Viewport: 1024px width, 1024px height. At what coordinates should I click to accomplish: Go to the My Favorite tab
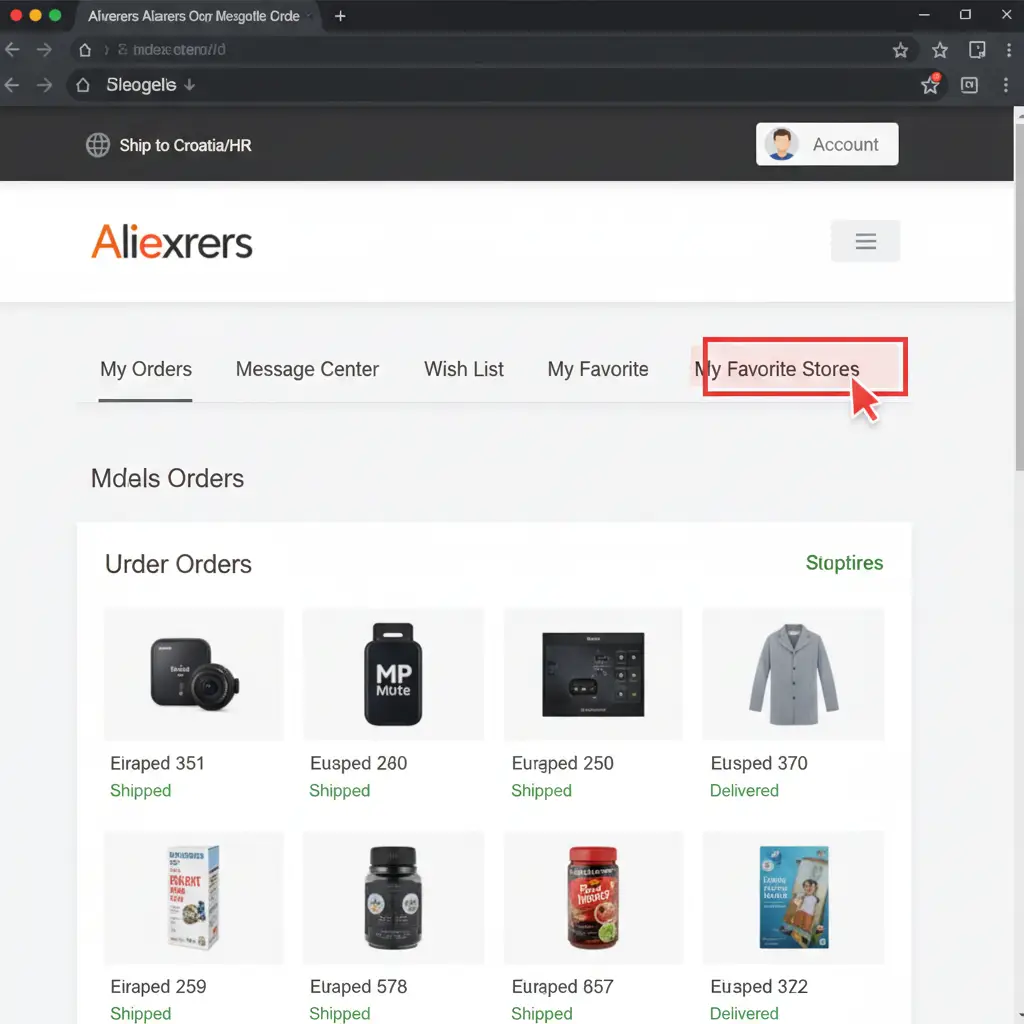point(598,369)
